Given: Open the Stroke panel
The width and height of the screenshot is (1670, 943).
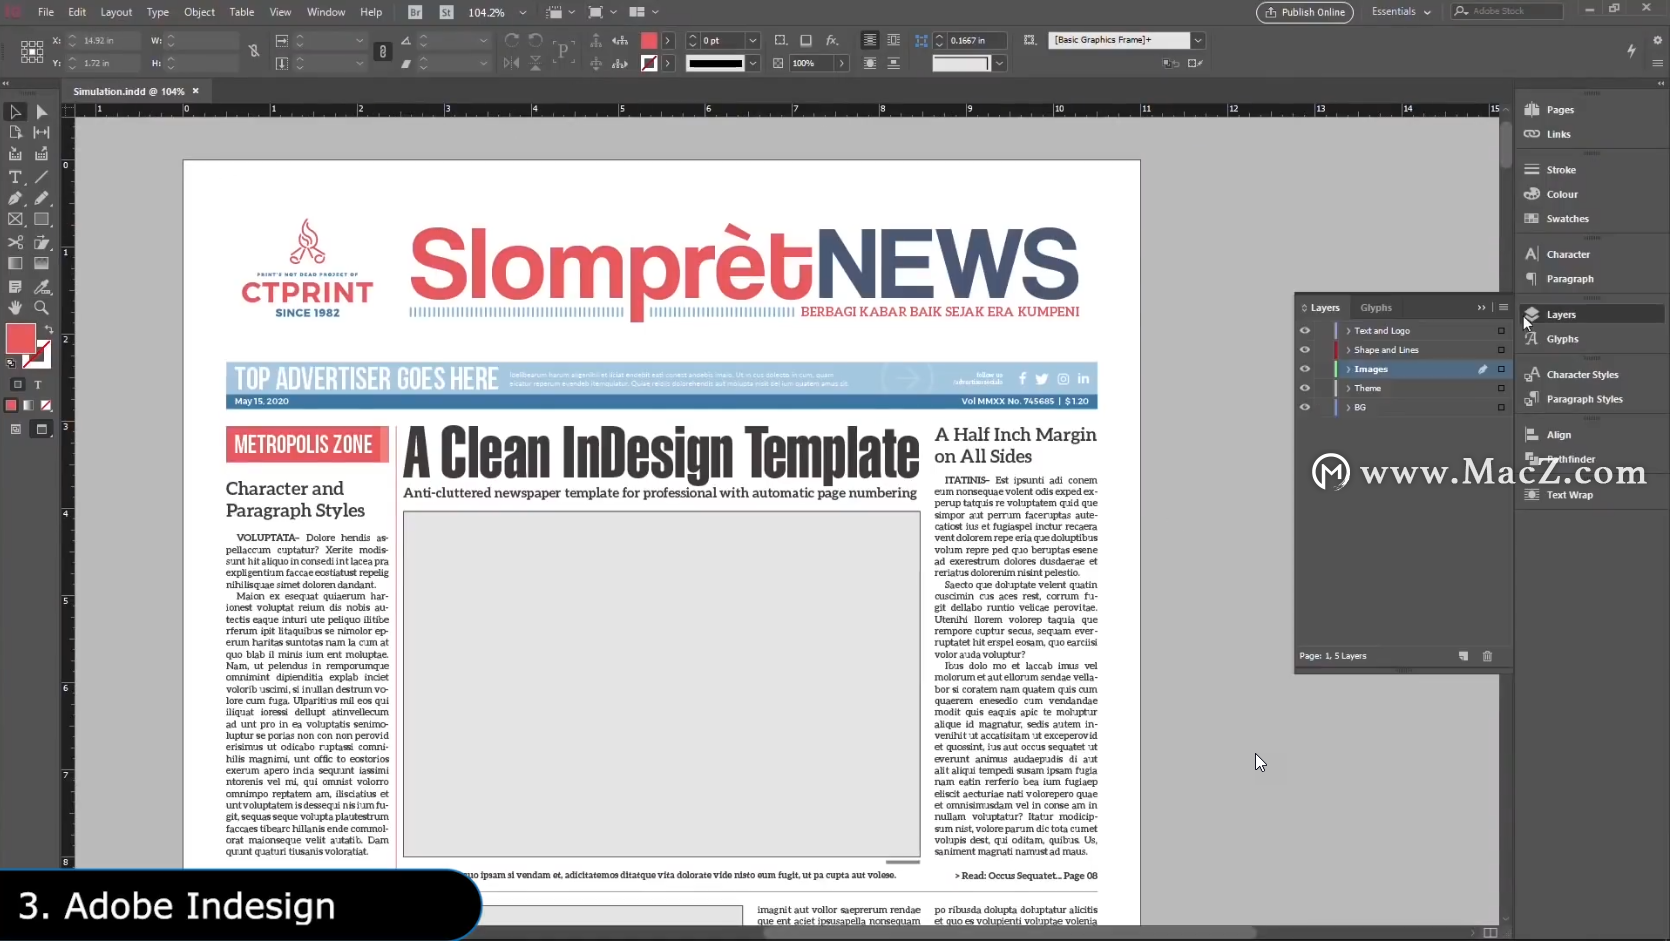Looking at the screenshot, I should click(x=1560, y=170).
